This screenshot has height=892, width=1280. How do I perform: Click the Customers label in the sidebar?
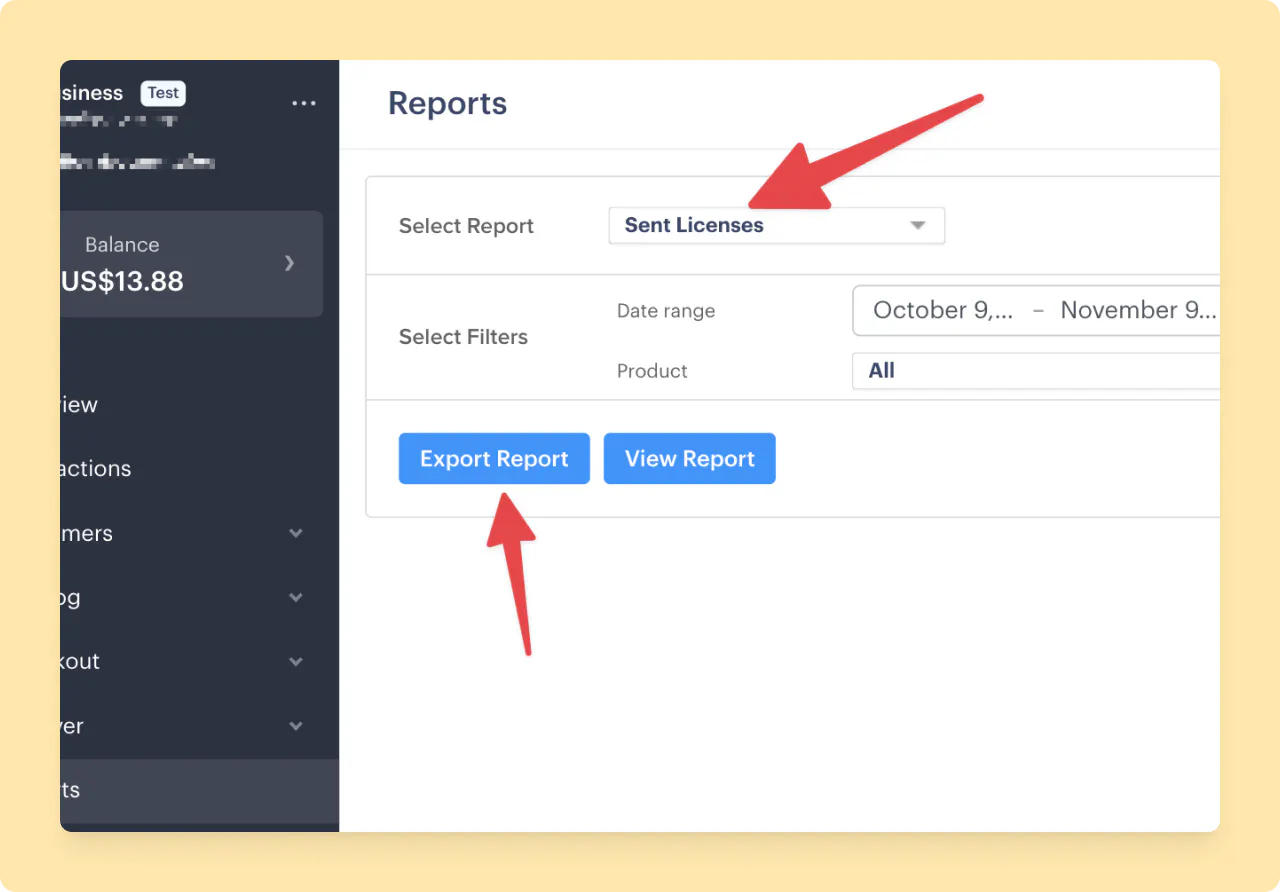coord(87,534)
